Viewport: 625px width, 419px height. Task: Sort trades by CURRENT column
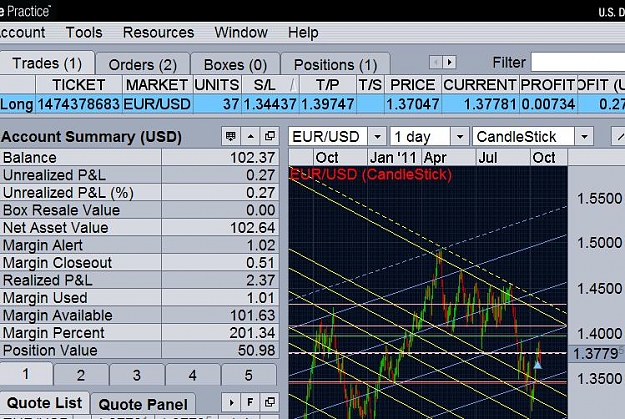pos(480,85)
